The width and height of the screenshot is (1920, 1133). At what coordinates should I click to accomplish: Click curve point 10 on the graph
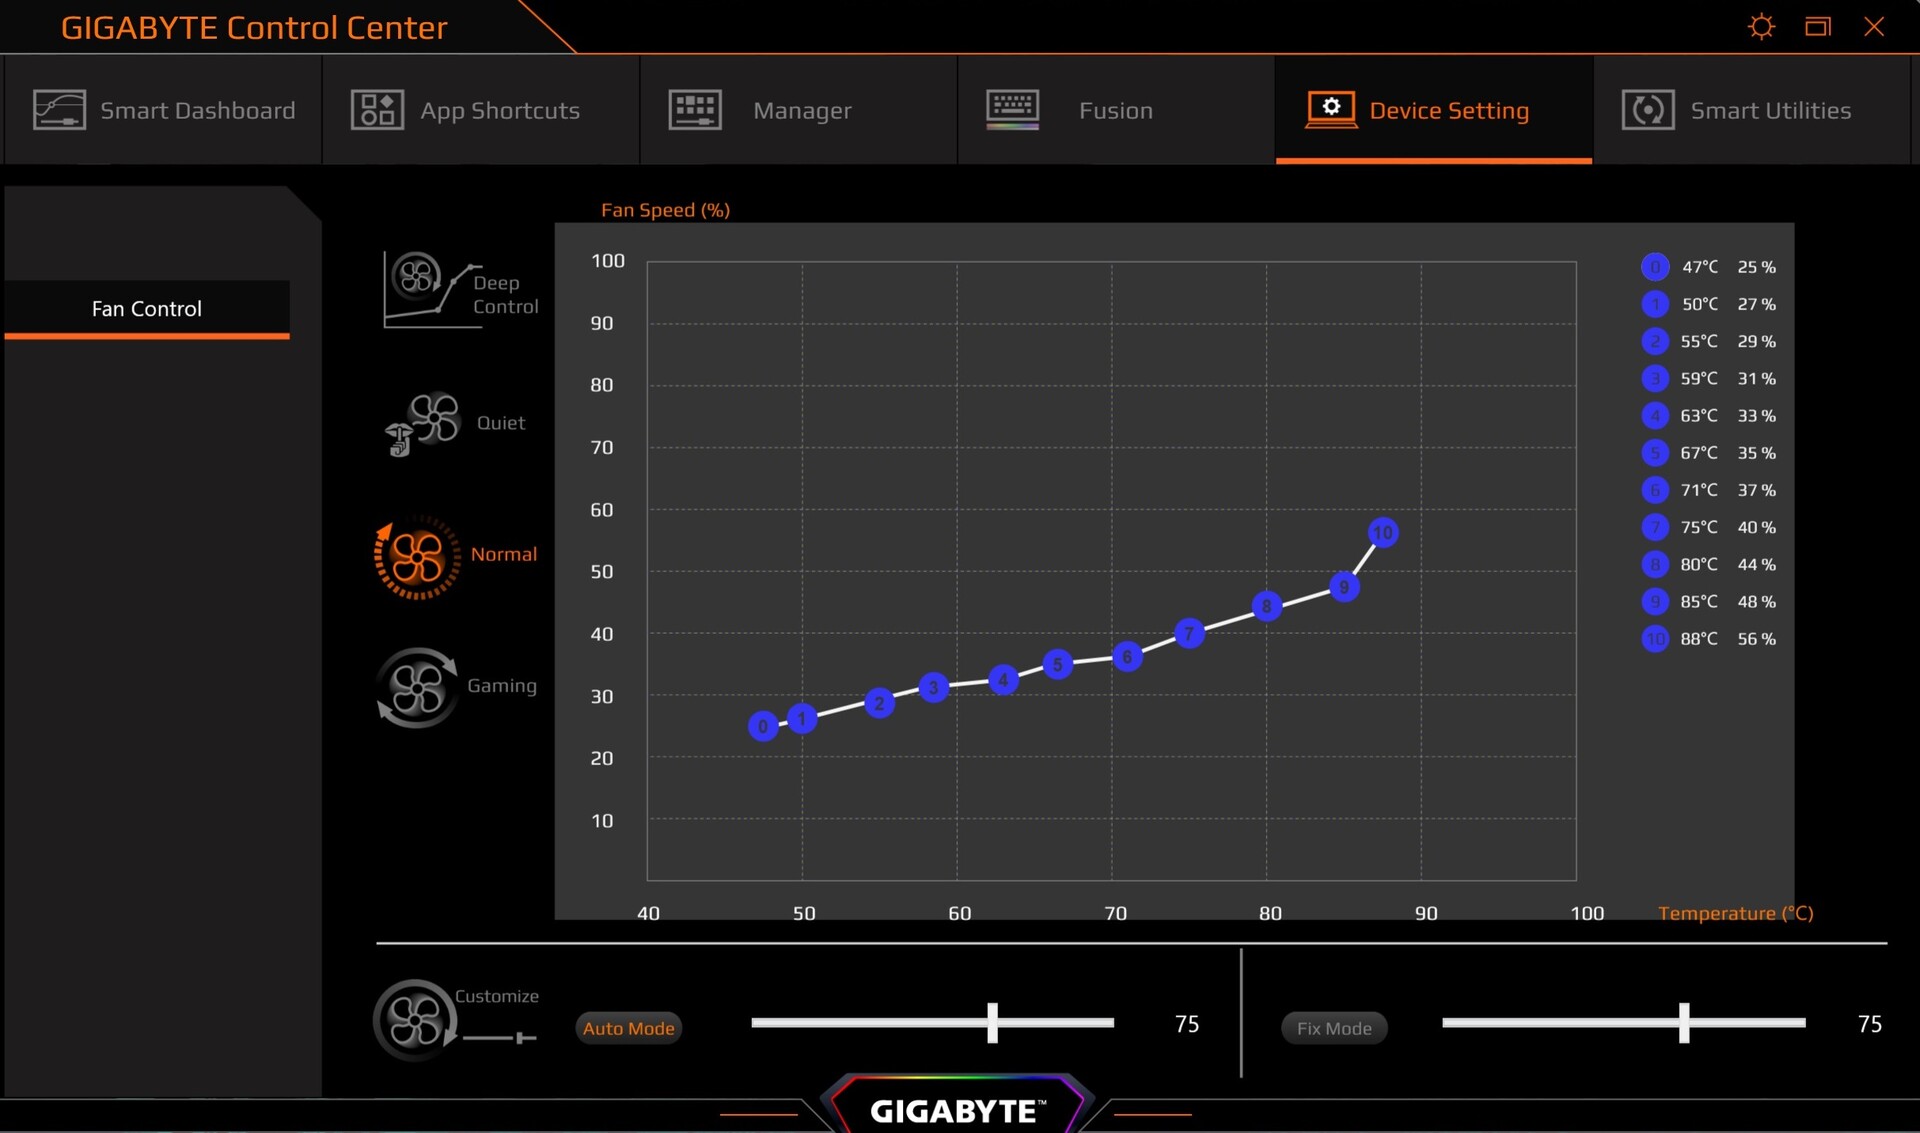tap(1382, 533)
